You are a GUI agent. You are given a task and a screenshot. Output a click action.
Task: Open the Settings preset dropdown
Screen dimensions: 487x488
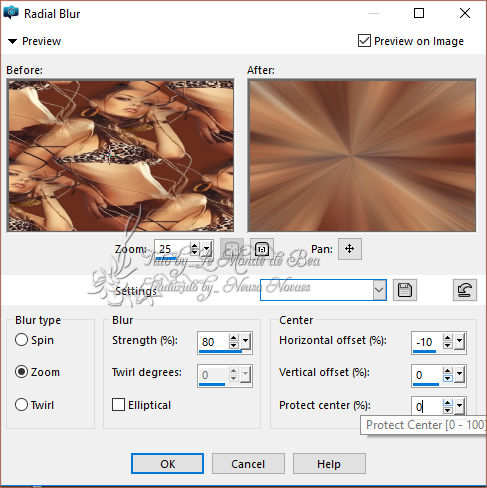(x=379, y=290)
